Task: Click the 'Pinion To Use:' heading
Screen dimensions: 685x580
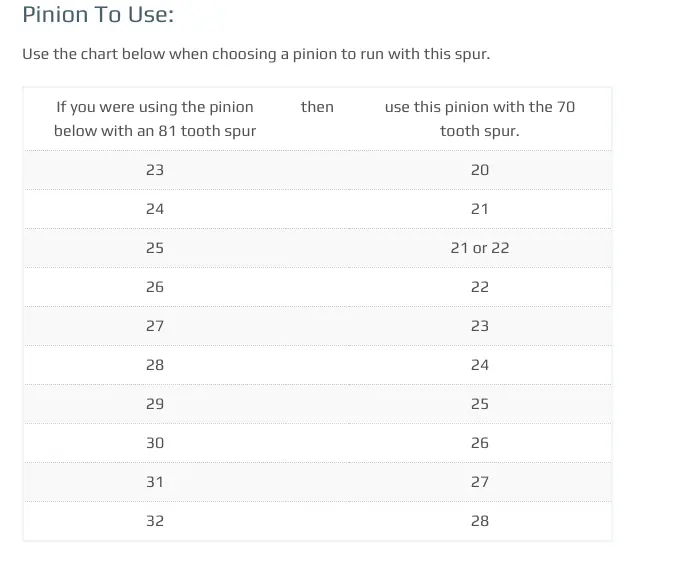Action: [98, 14]
